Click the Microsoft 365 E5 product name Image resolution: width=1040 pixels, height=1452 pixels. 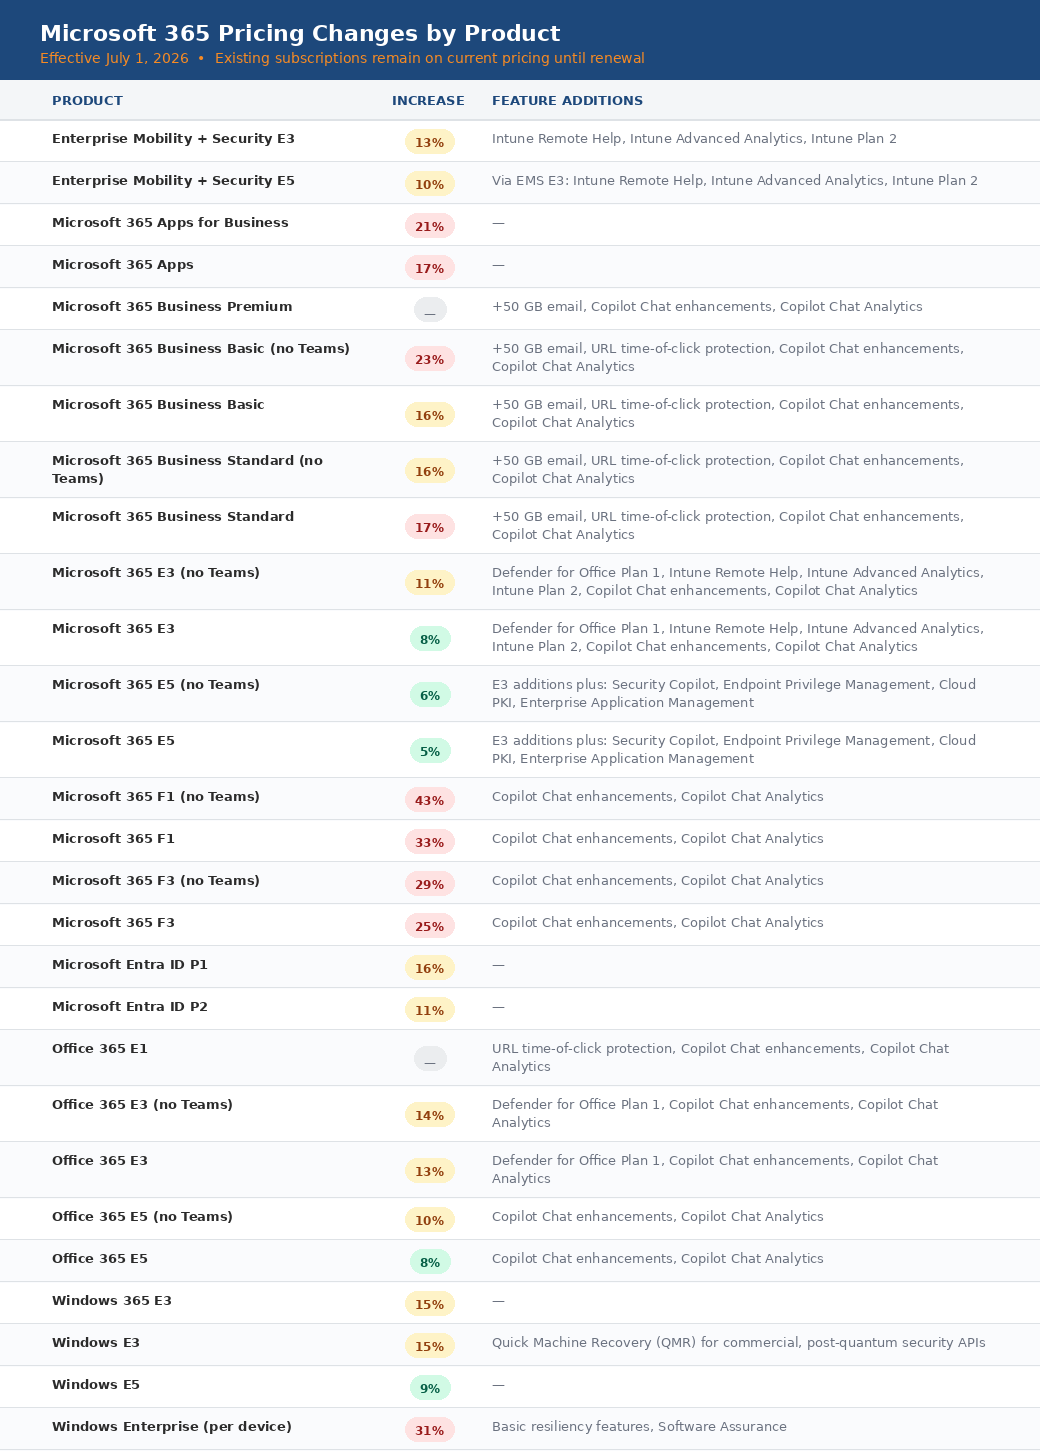[113, 741]
